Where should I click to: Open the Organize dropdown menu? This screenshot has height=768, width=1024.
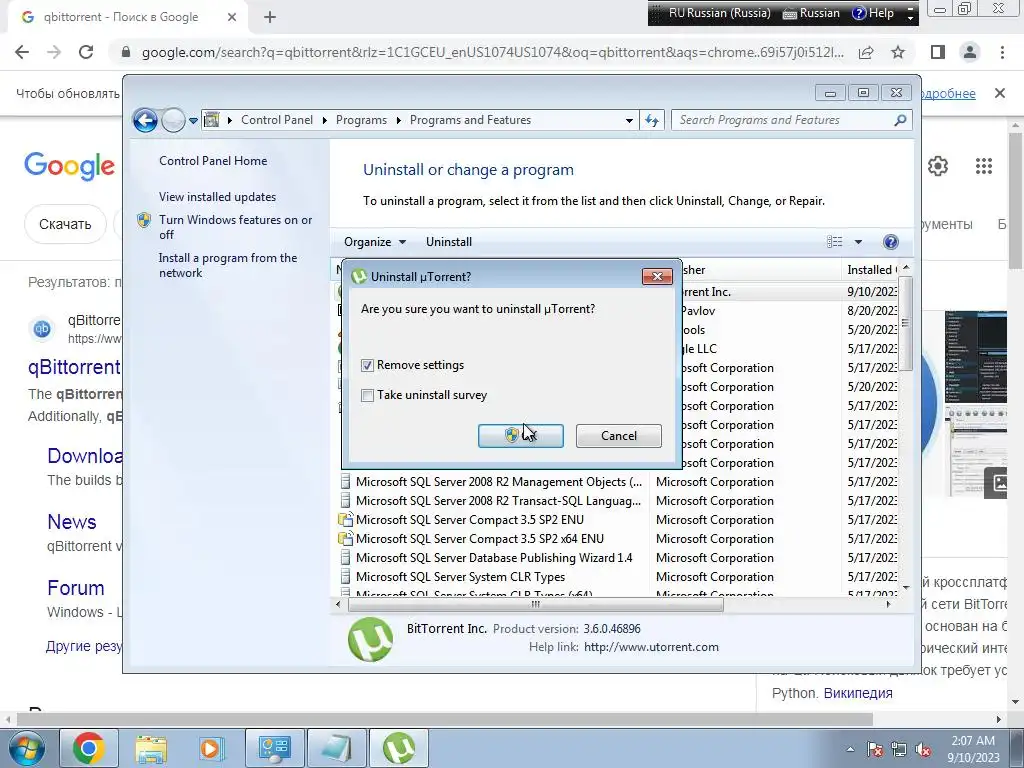point(375,242)
